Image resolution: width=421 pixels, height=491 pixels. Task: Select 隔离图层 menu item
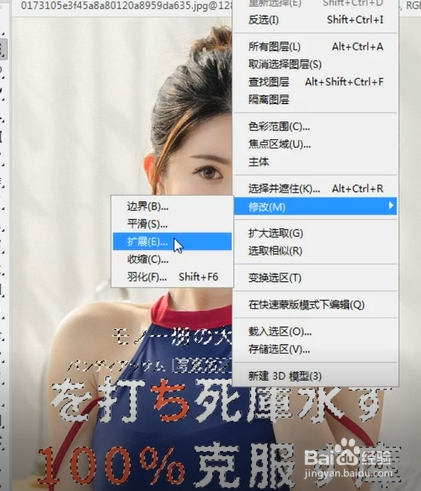(x=315, y=99)
